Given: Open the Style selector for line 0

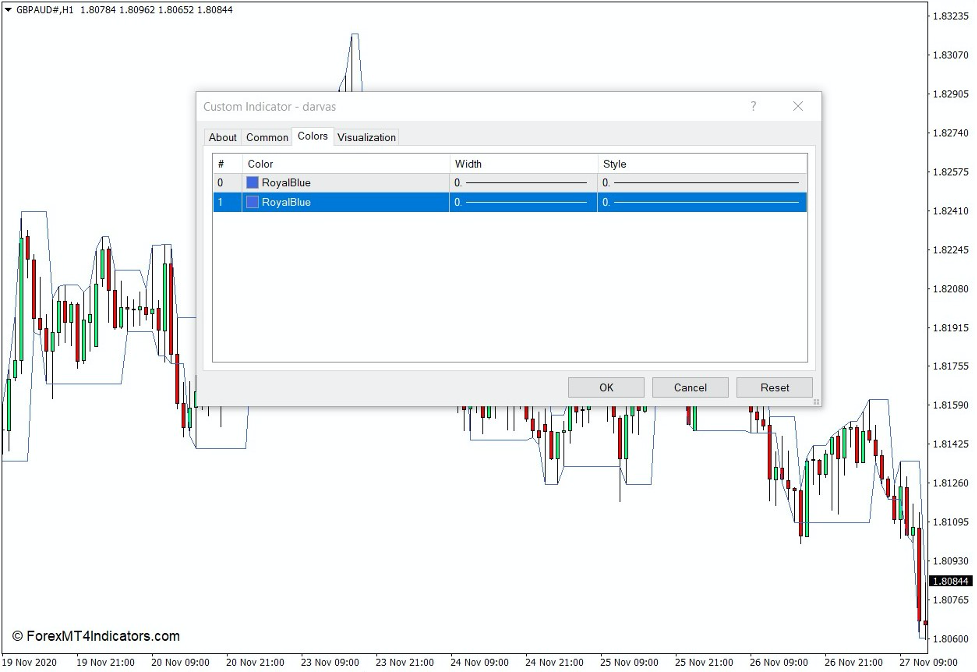Looking at the screenshot, I should (x=702, y=183).
